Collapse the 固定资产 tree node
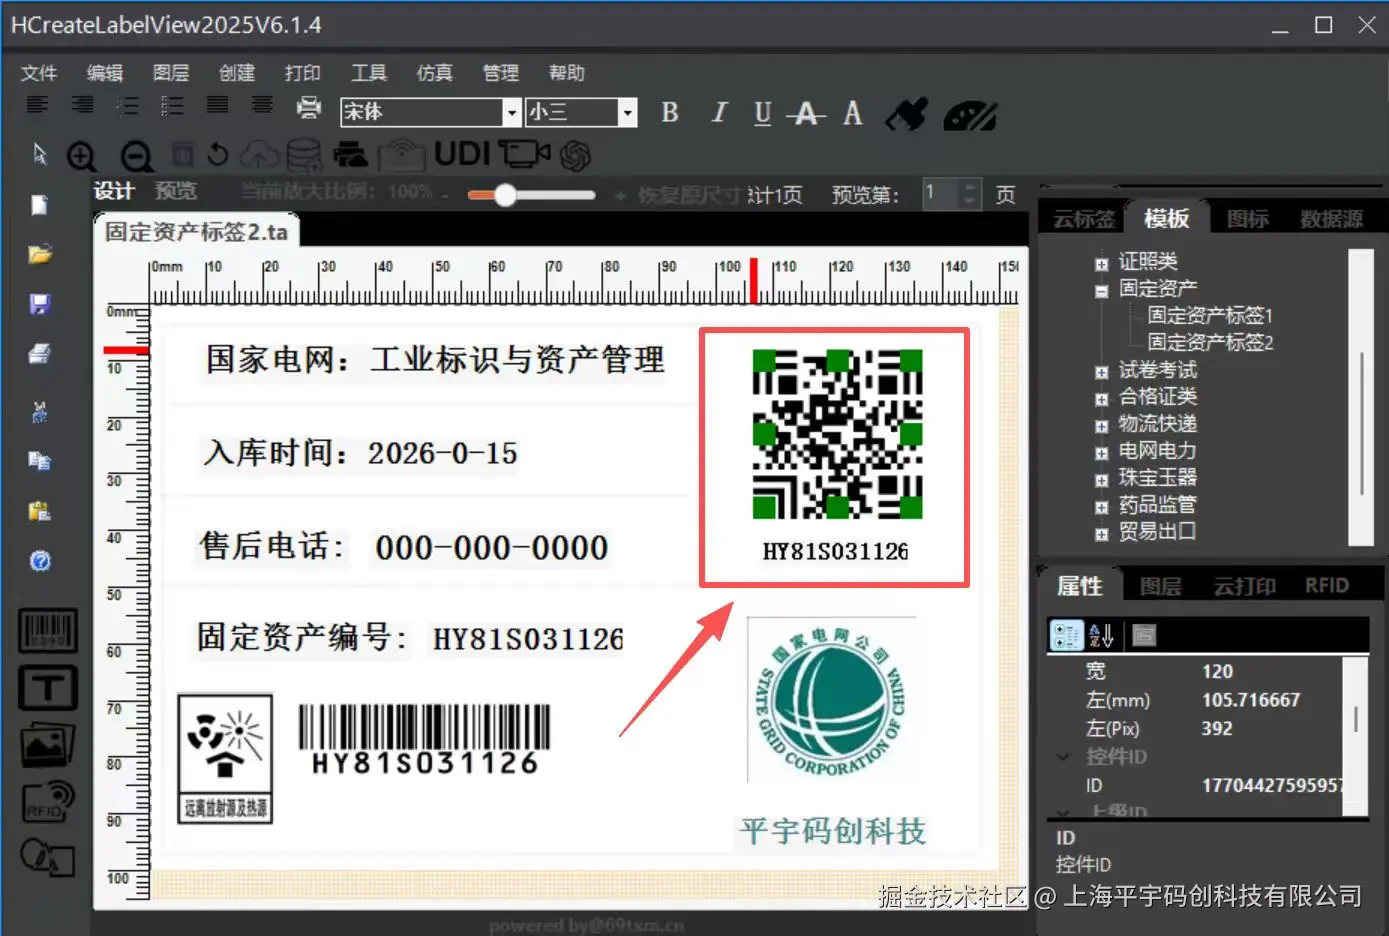Screen dimensions: 1389x936 pos(1101,291)
